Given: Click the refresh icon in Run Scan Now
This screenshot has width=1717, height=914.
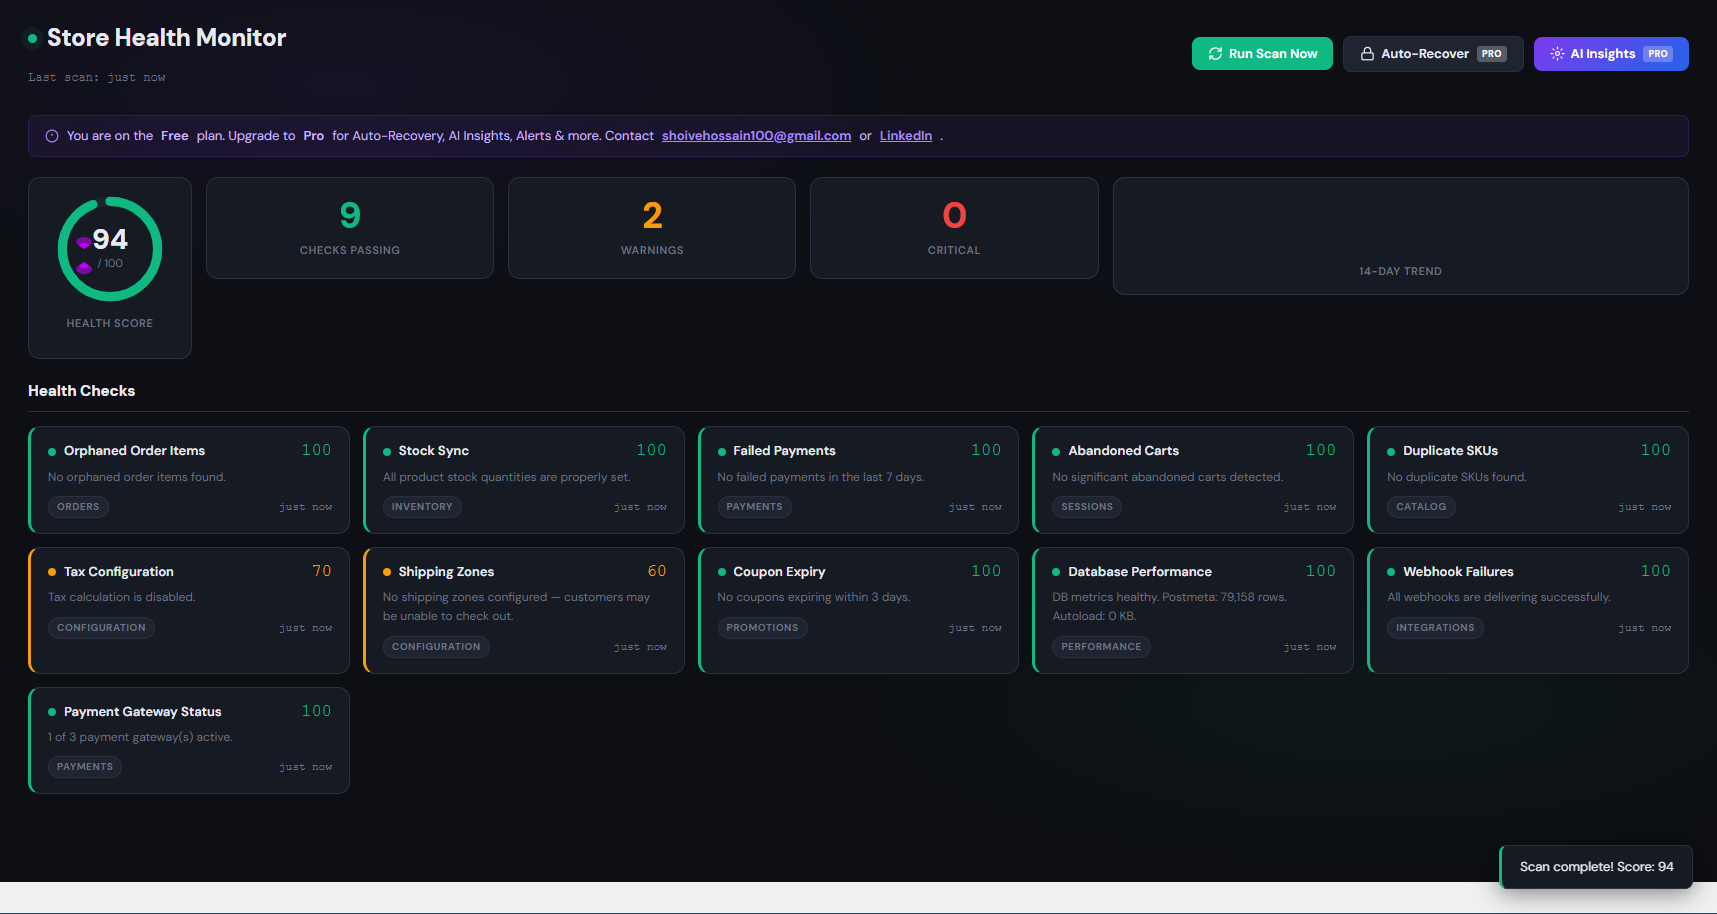Looking at the screenshot, I should (x=1215, y=54).
